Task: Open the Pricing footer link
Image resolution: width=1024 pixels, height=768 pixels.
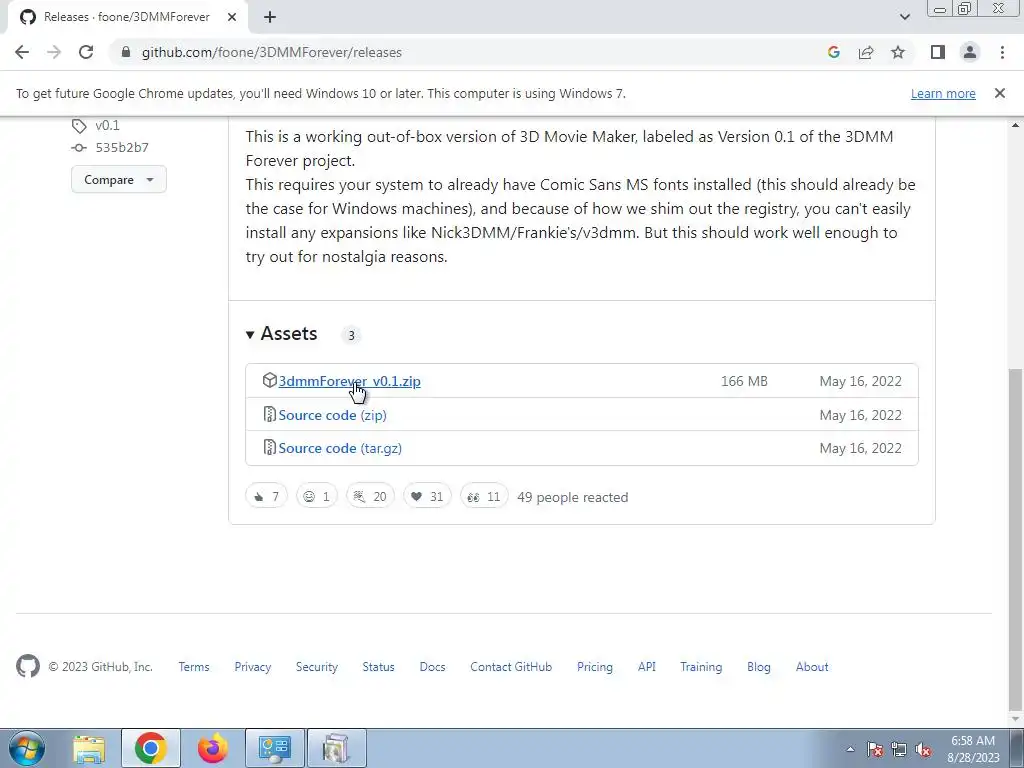Action: (595, 667)
